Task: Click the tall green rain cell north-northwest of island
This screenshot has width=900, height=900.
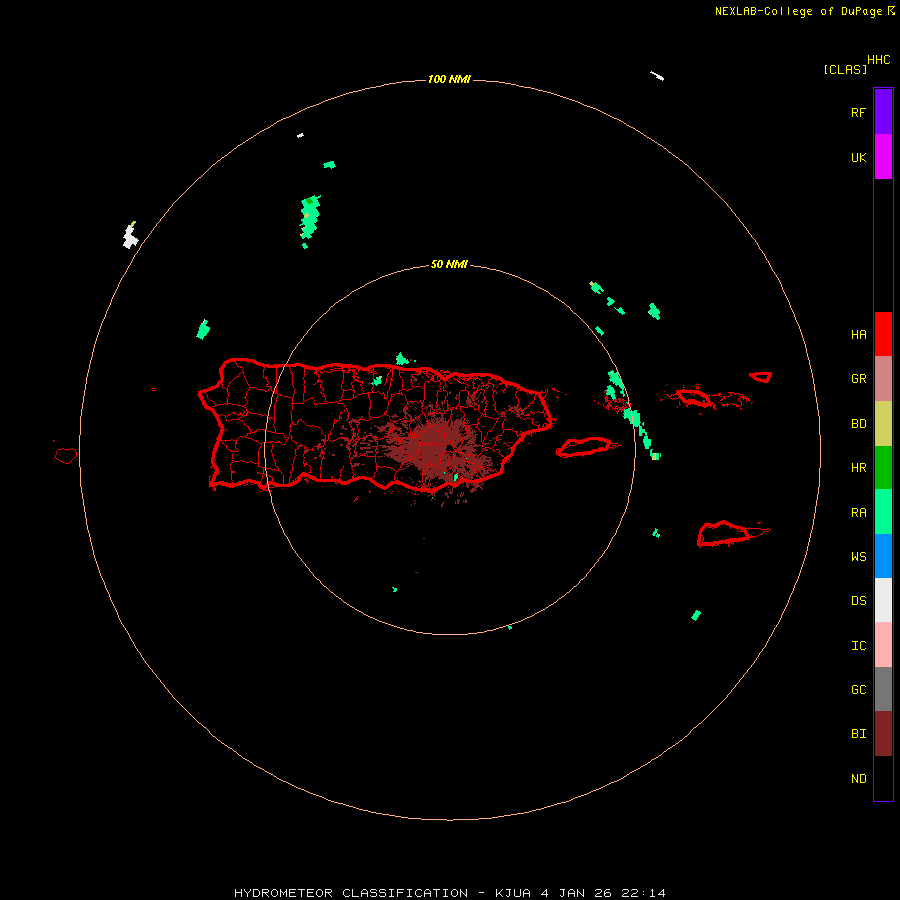Action: (x=310, y=218)
